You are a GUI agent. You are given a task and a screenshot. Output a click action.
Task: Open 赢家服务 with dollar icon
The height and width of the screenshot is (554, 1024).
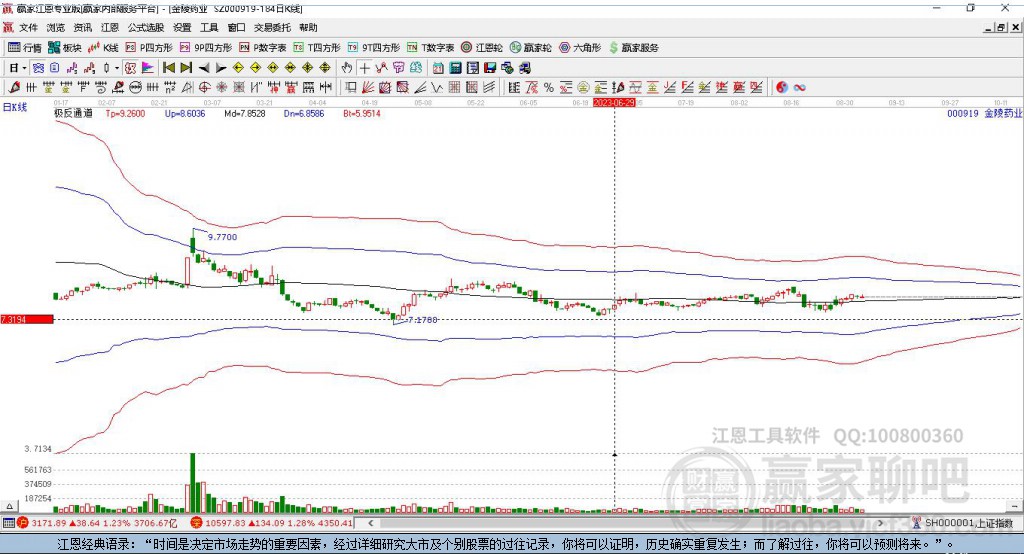point(634,48)
